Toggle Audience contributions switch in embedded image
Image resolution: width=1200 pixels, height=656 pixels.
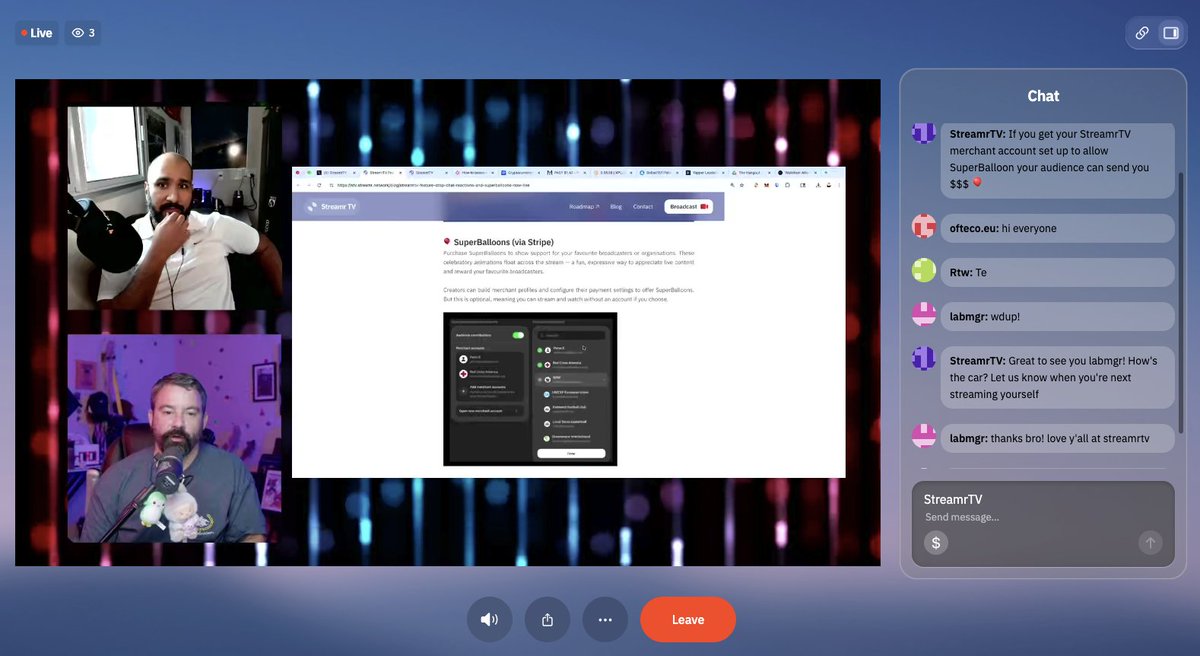pos(518,335)
